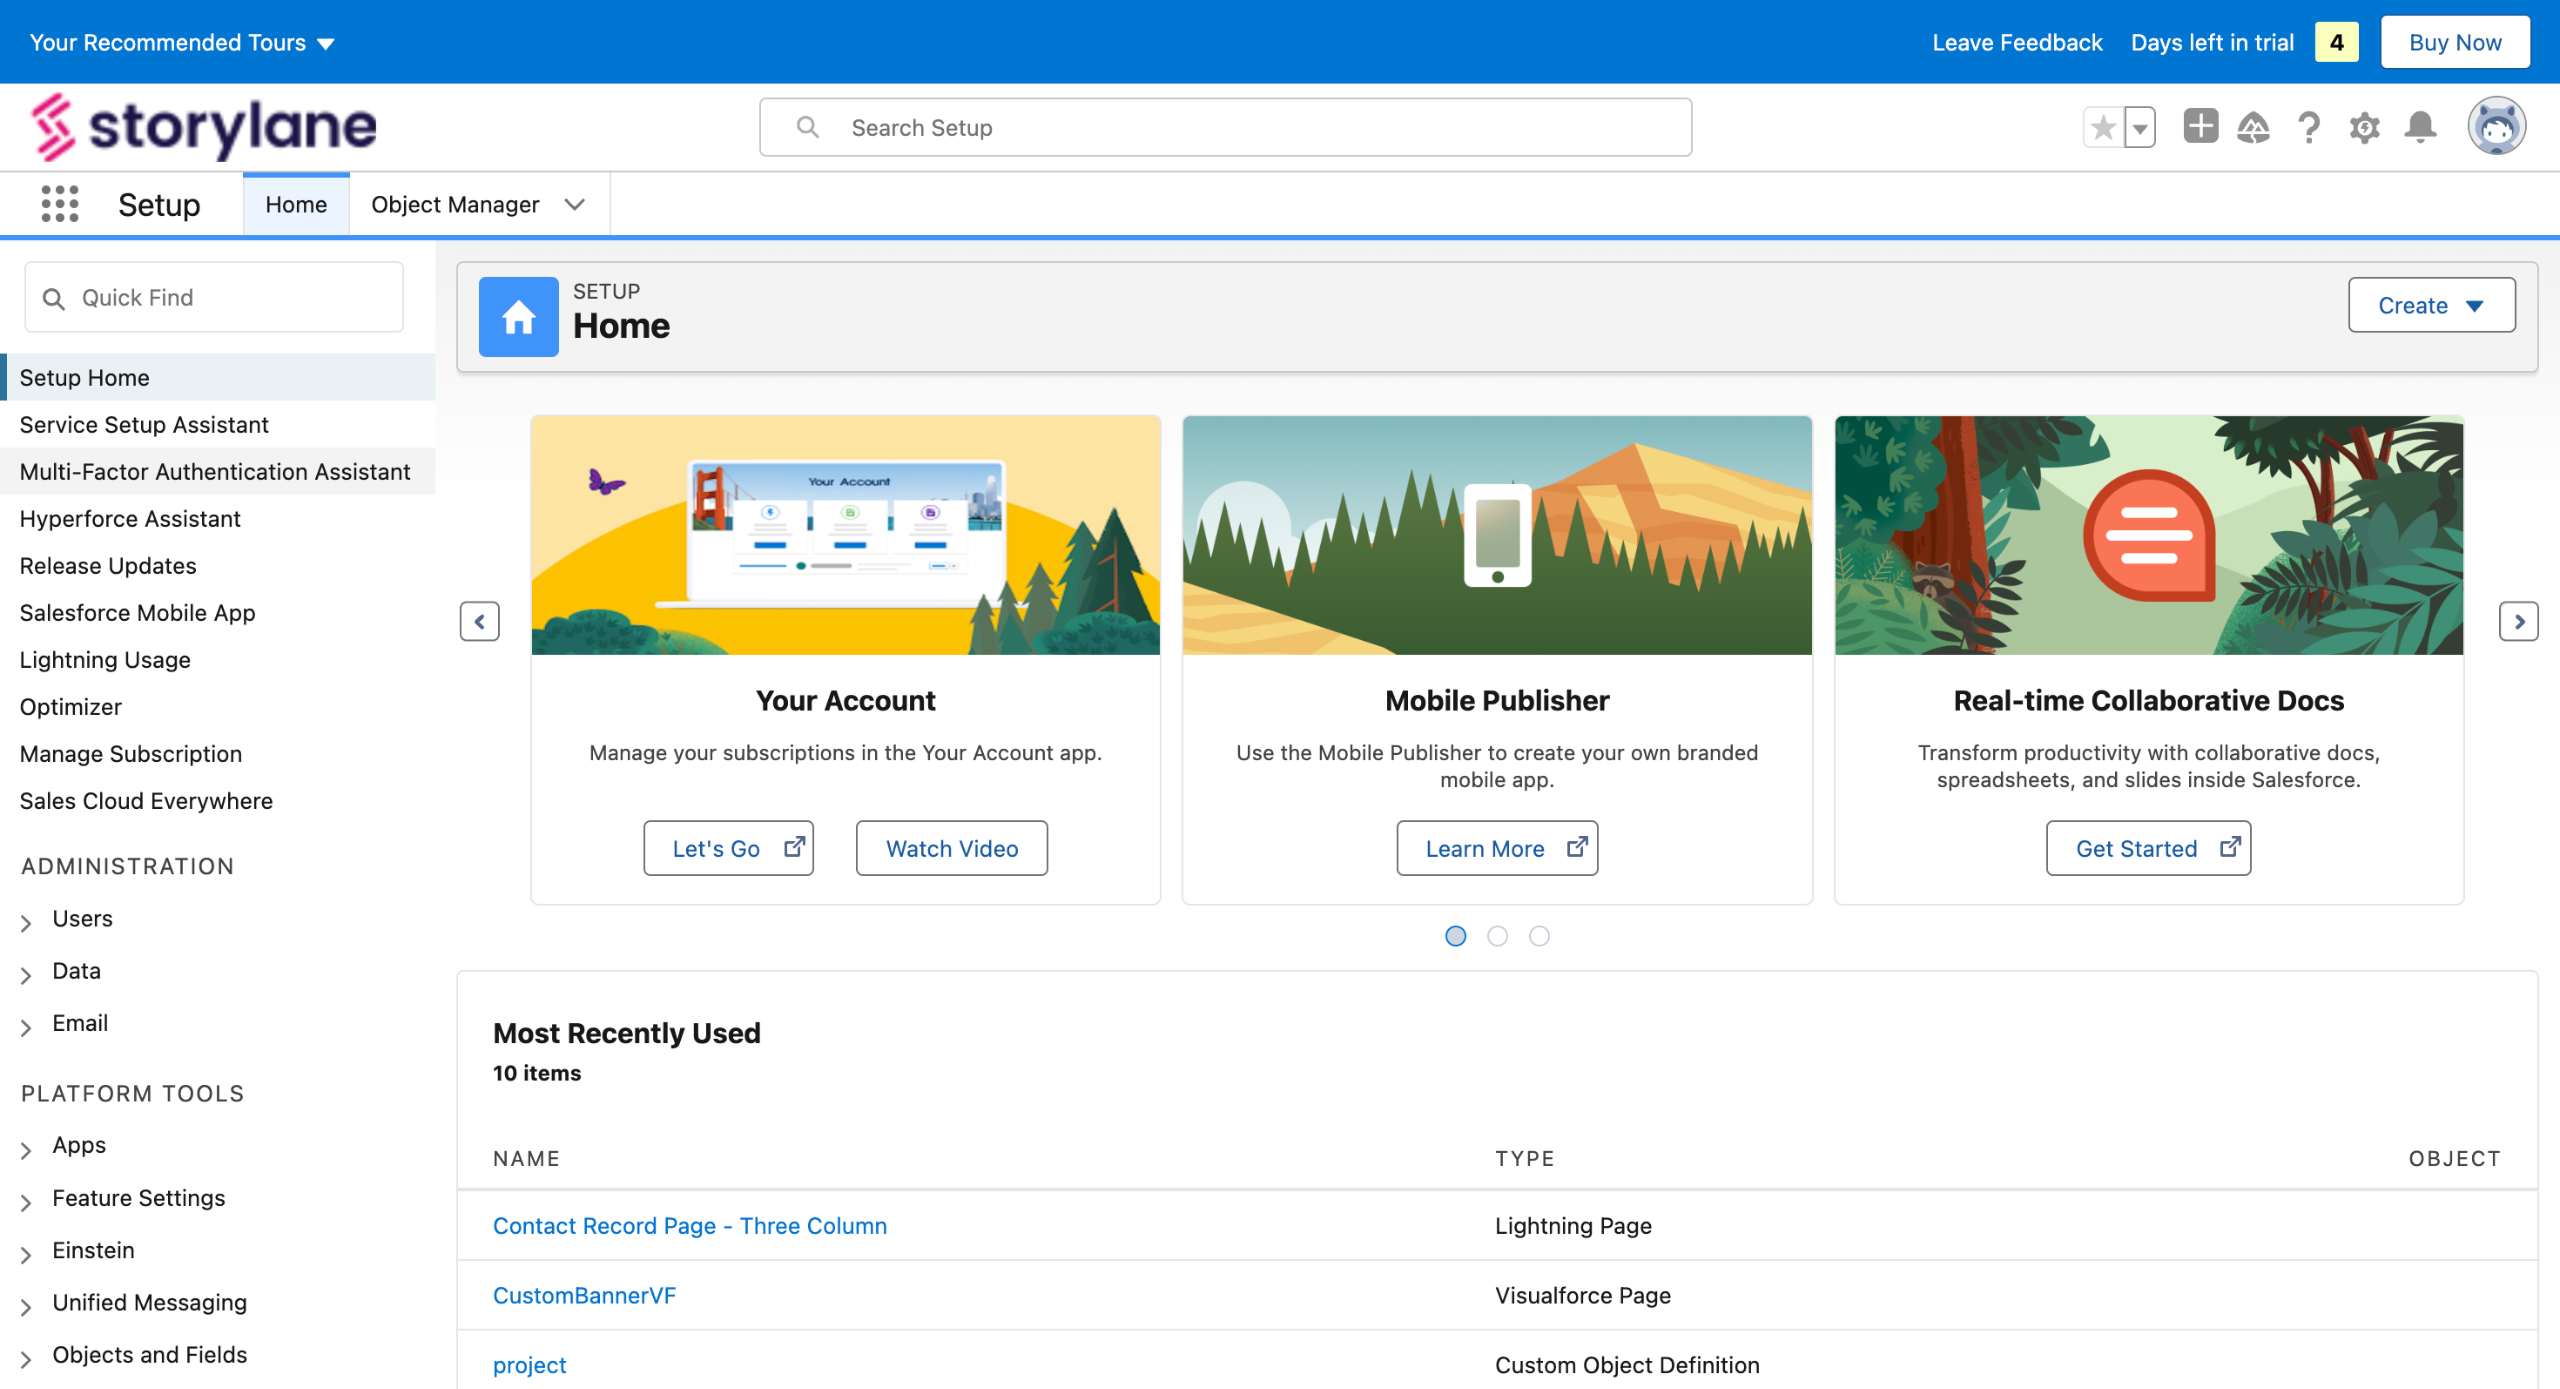Expand the Email section
2560x1389 pixels.
coord(26,1026)
